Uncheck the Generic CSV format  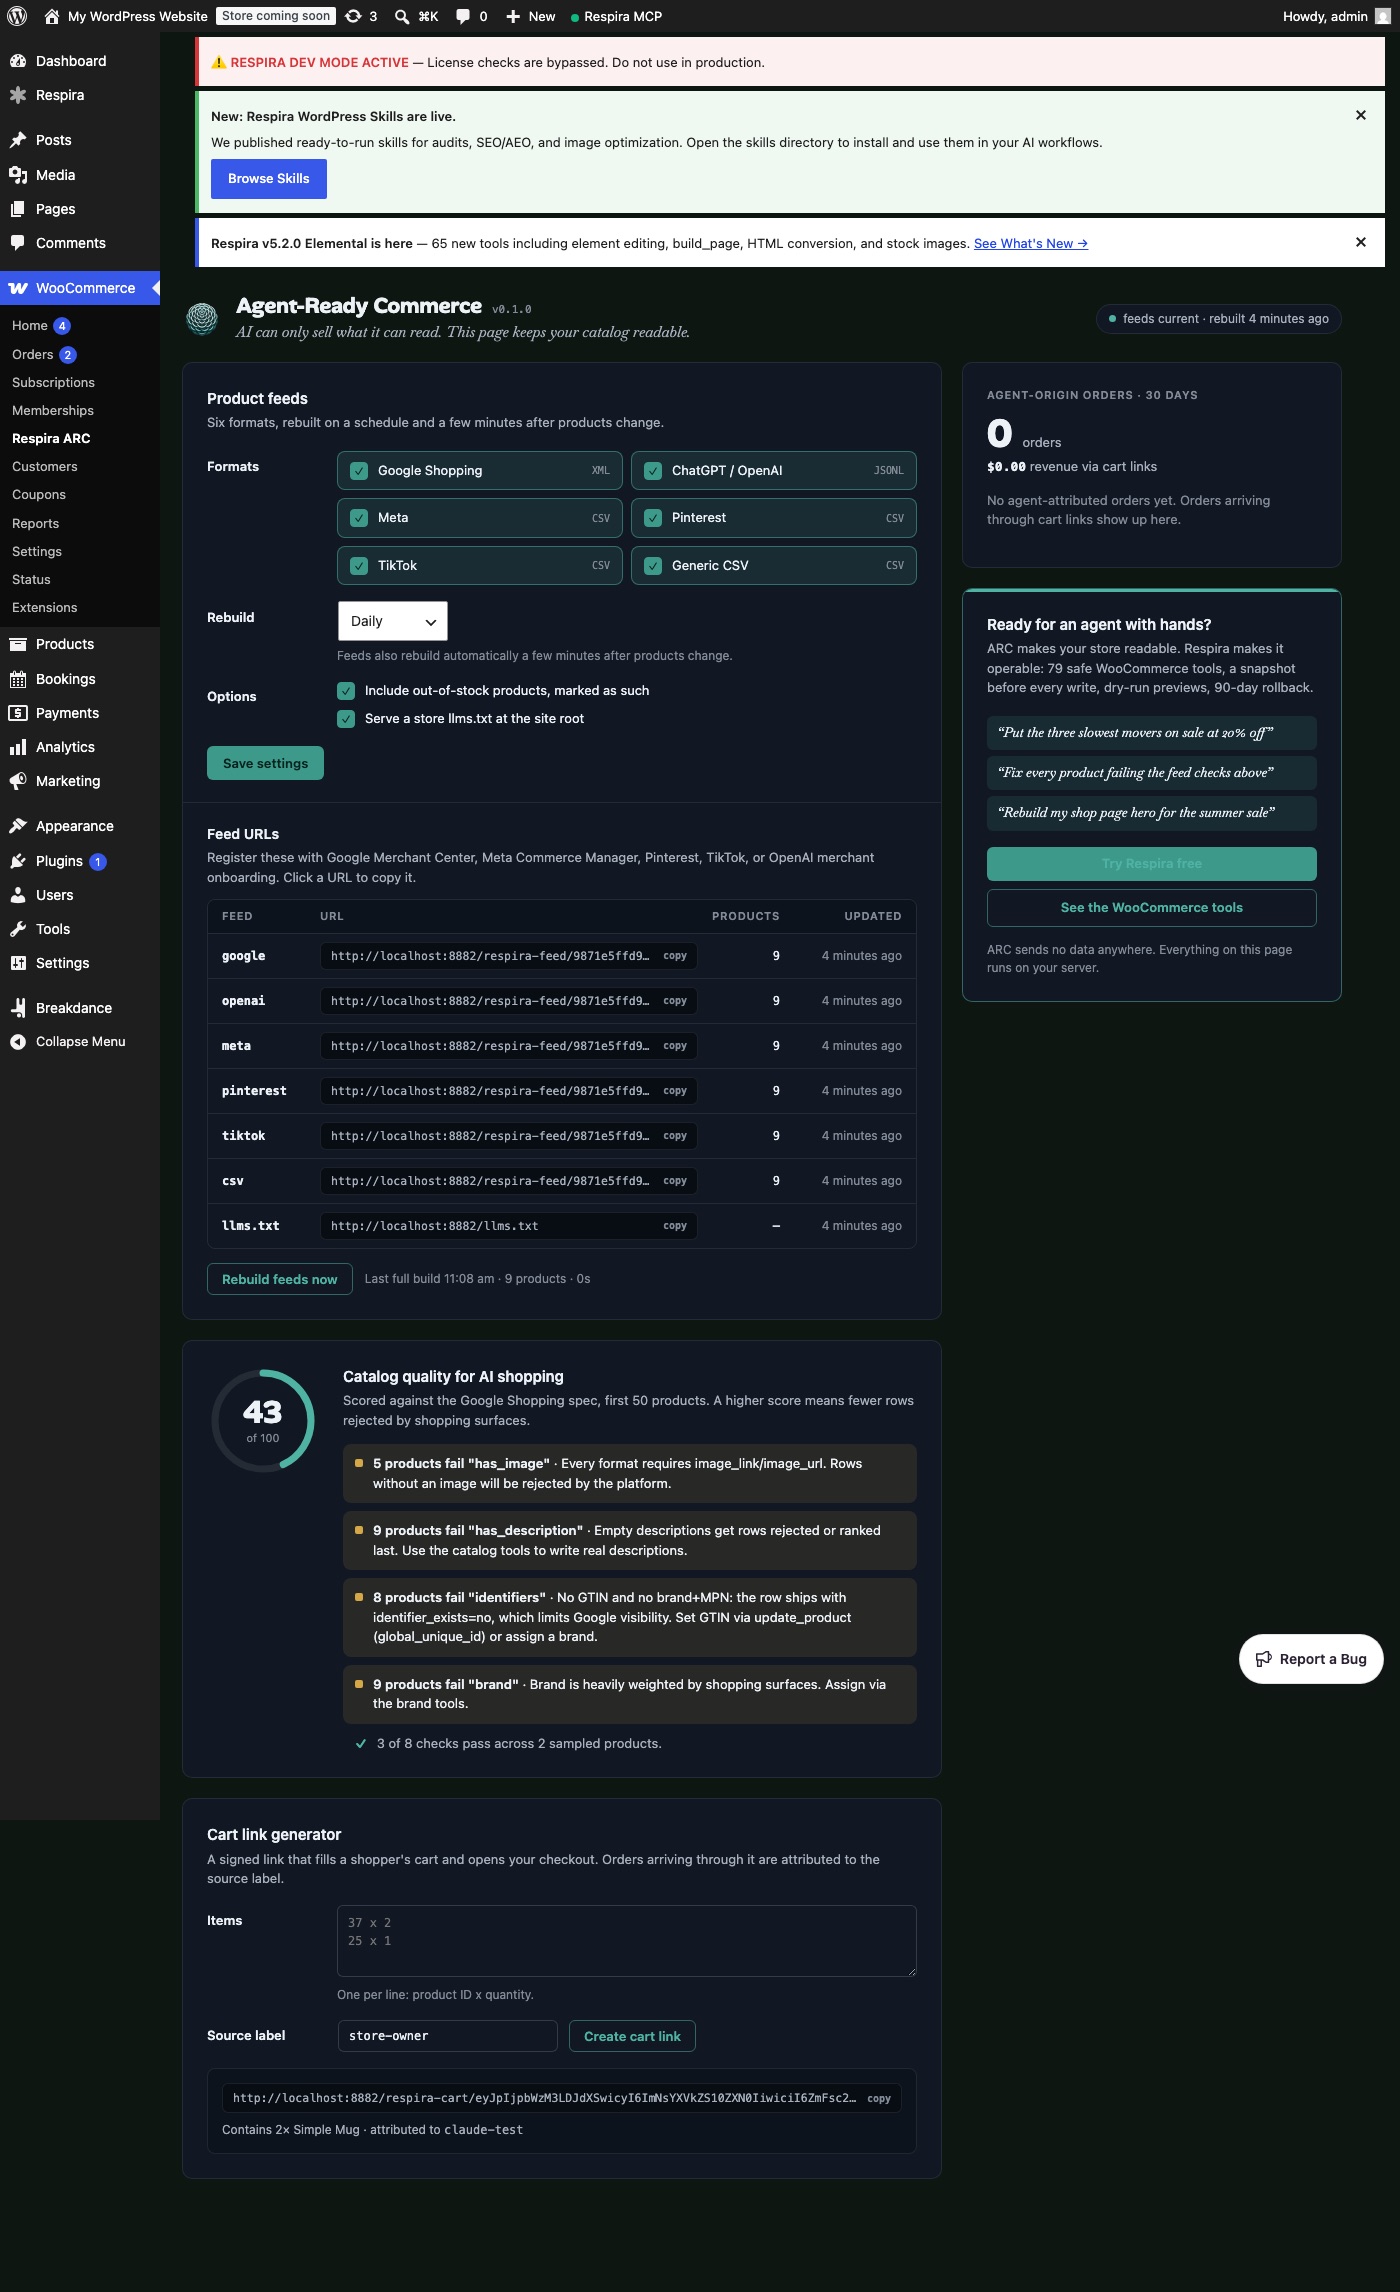(x=653, y=566)
